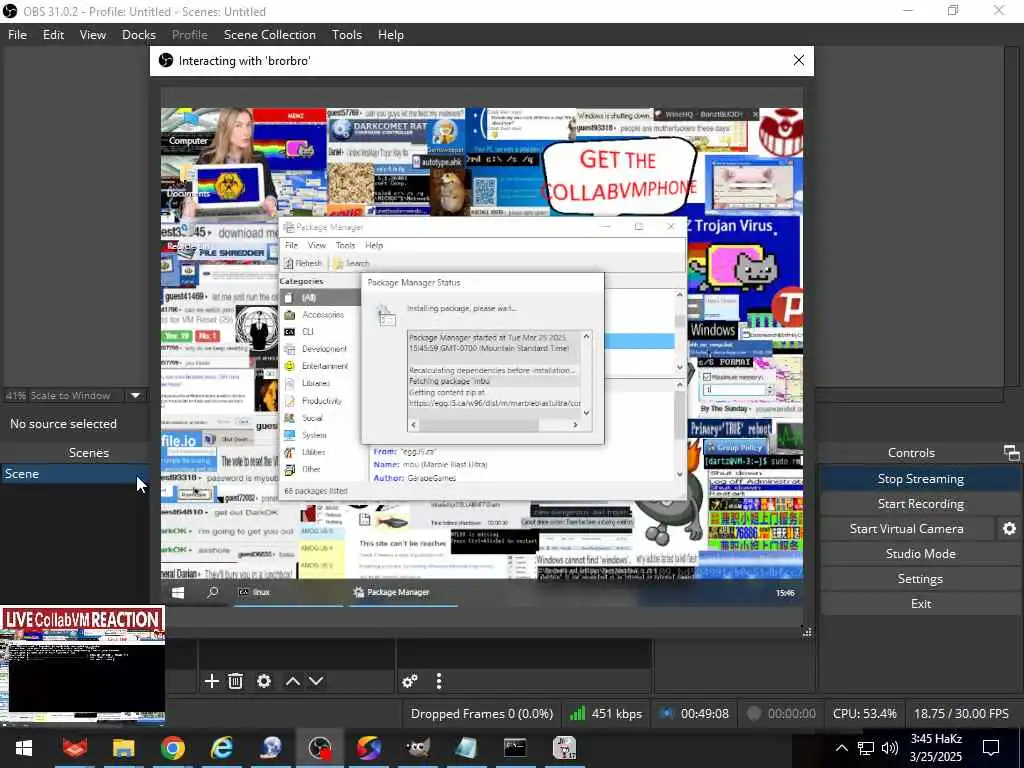Click 'linux' button on VM taskbar
Viewport: 1024px width, 768px height.
(288, 592)
